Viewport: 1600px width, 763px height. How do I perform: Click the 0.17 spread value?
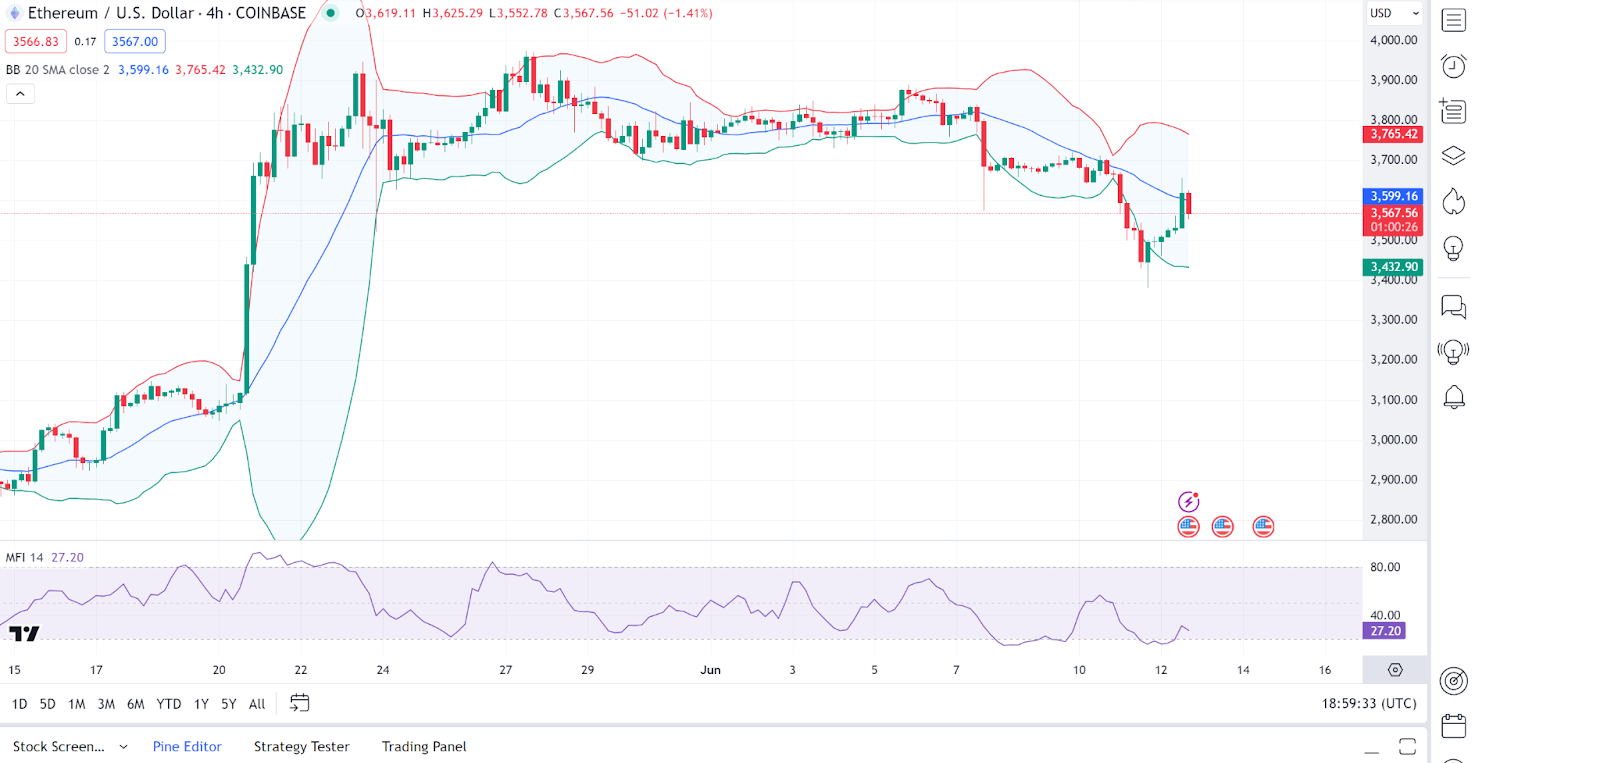pyautogui.click(x=85, y=42)
